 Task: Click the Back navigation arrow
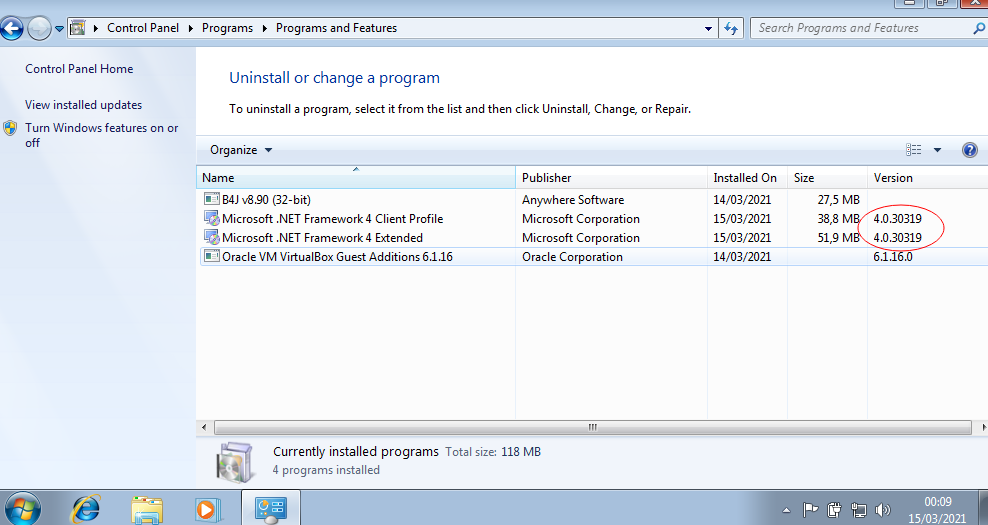[x=11, y=28]
